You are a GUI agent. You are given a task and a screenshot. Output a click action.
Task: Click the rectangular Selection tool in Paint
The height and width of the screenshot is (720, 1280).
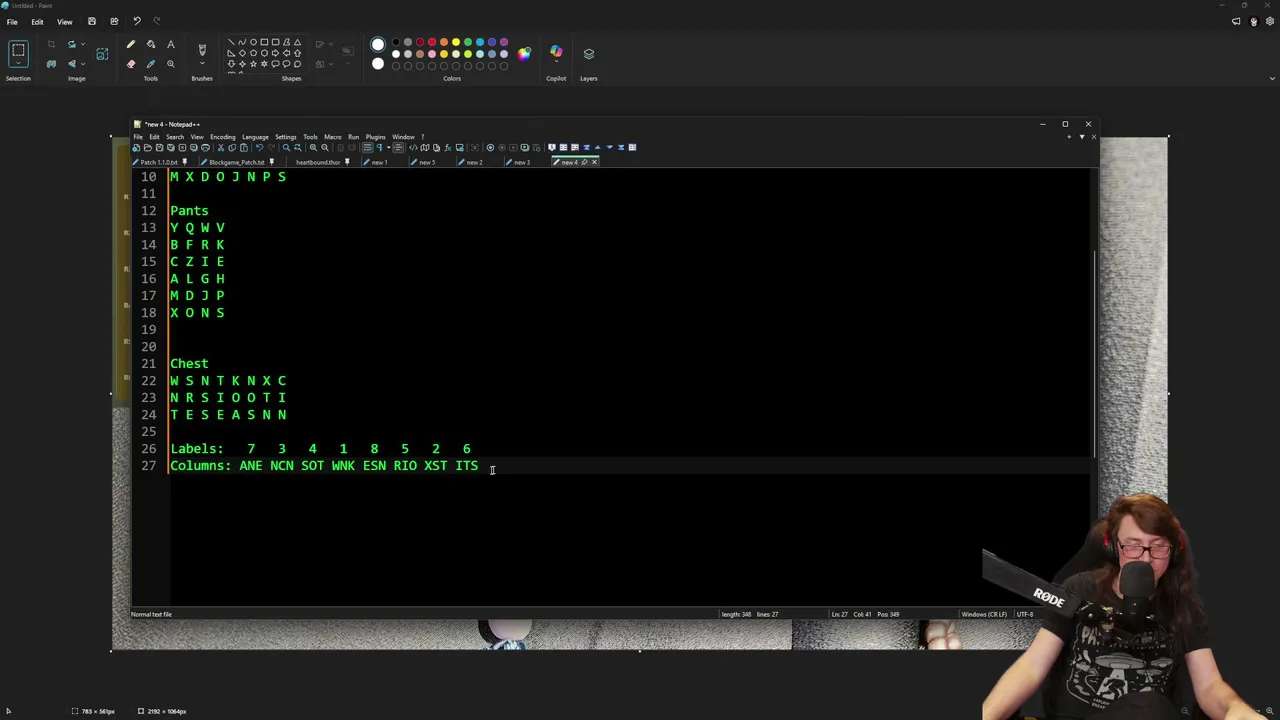pos(18,51)
